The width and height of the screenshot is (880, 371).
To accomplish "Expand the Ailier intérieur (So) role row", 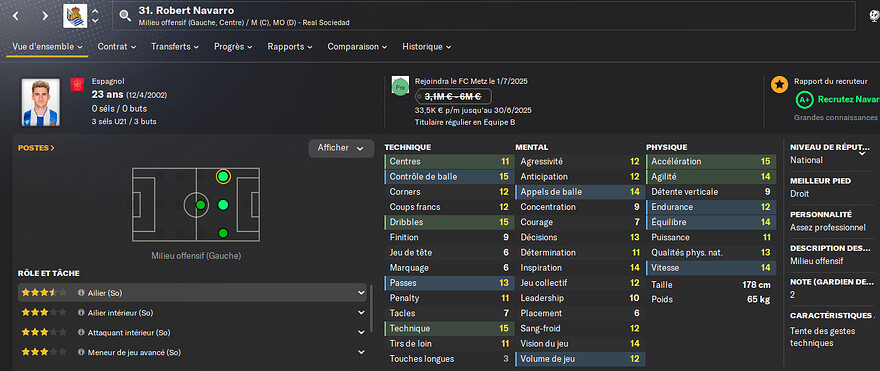I will (361, 313).
